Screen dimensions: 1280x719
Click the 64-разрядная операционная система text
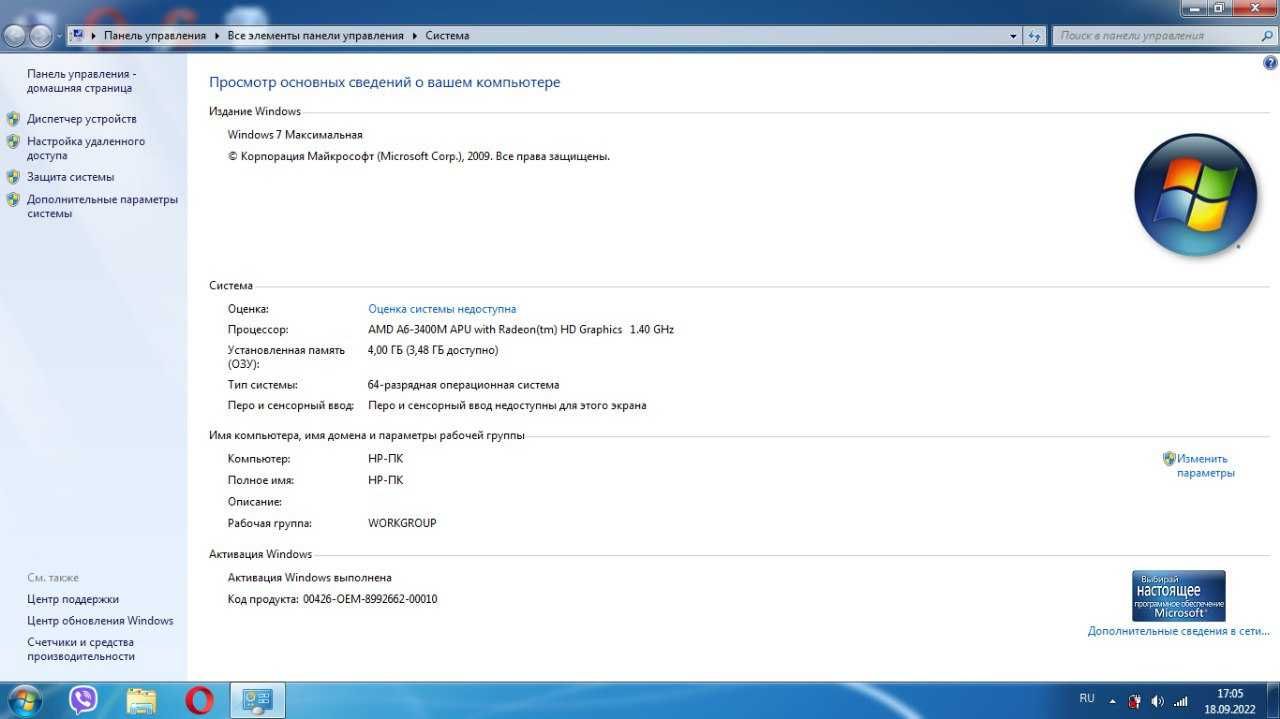point(463,385)
